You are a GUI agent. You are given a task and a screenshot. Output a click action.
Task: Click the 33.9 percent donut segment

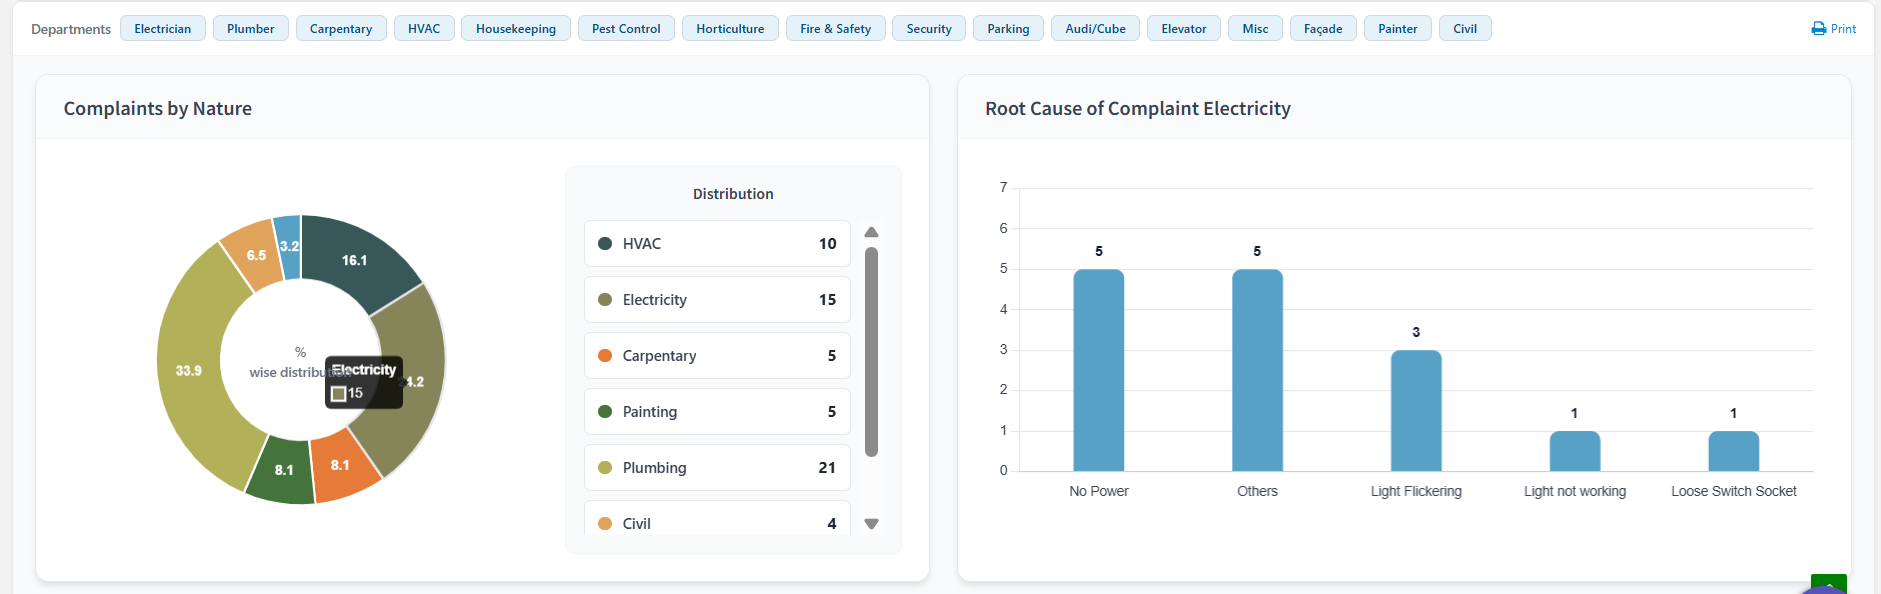click(190, 370)
